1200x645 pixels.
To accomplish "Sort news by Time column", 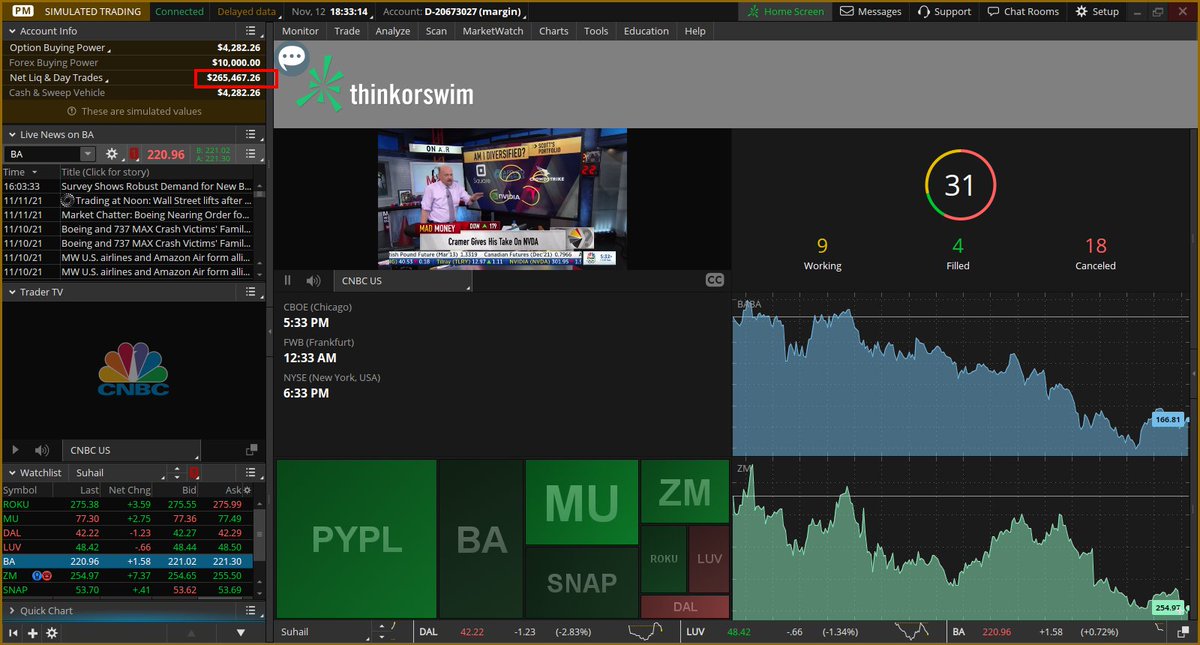I will pyautogui.click(x=30, y=172).
